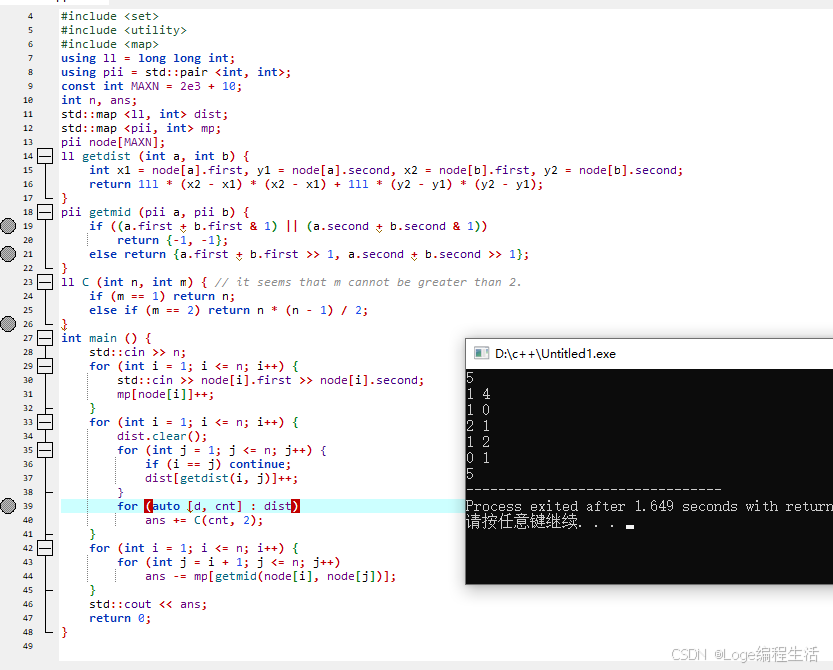Click line number 39 in the gutter
The image size is (833, 670).
(28, 506)
